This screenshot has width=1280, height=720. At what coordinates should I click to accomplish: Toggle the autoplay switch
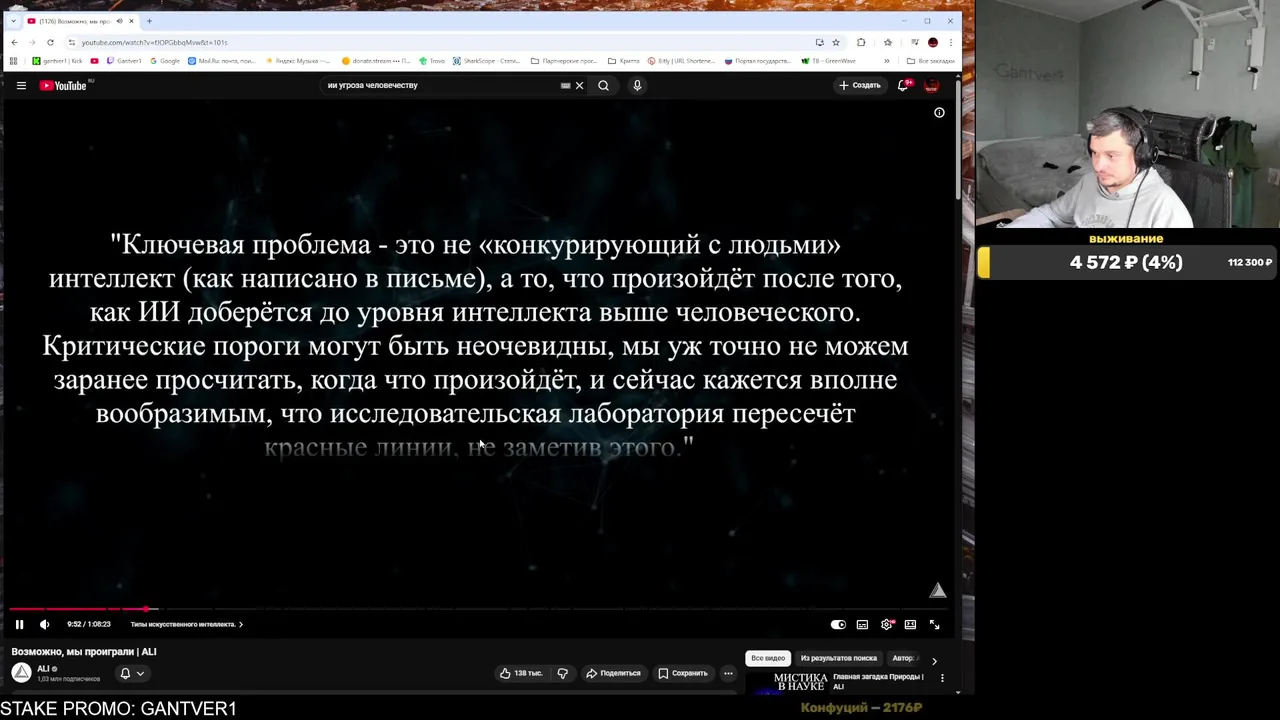coord(838,624)
